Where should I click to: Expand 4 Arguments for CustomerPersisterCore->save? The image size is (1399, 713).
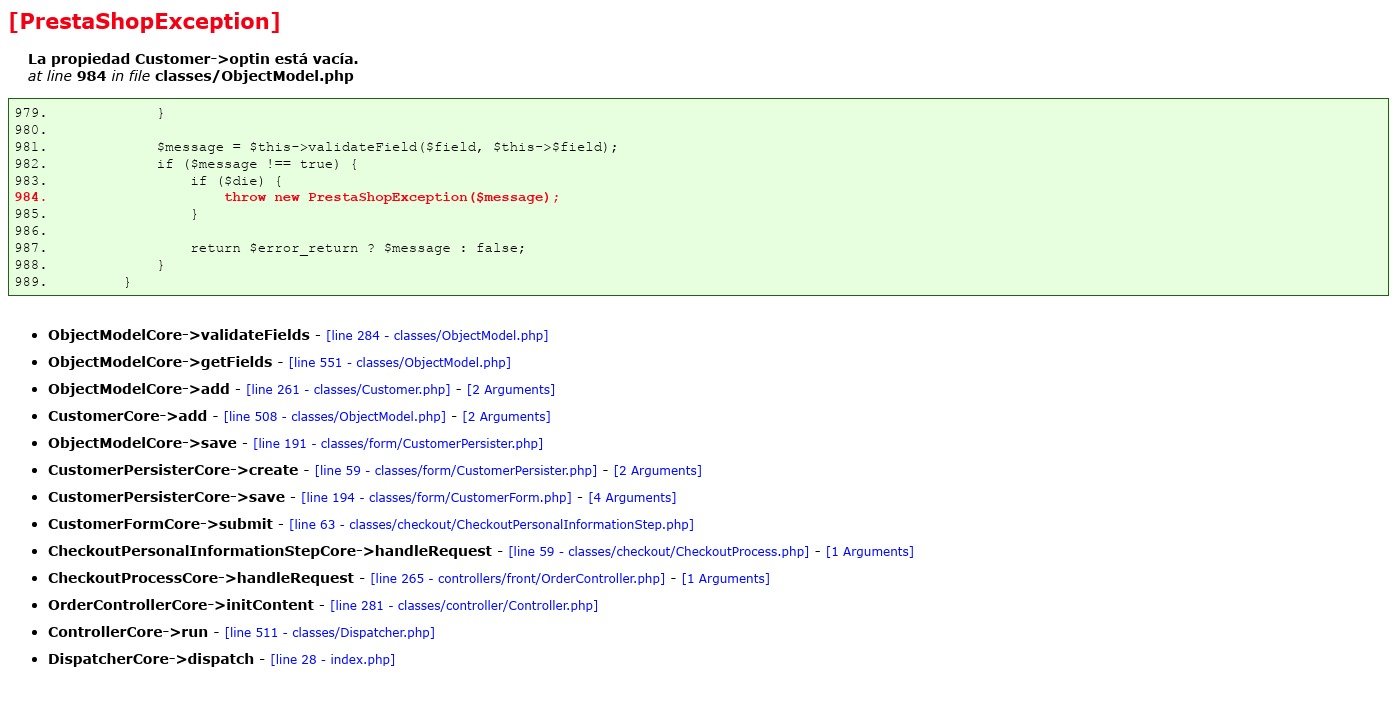coord(632,498)
